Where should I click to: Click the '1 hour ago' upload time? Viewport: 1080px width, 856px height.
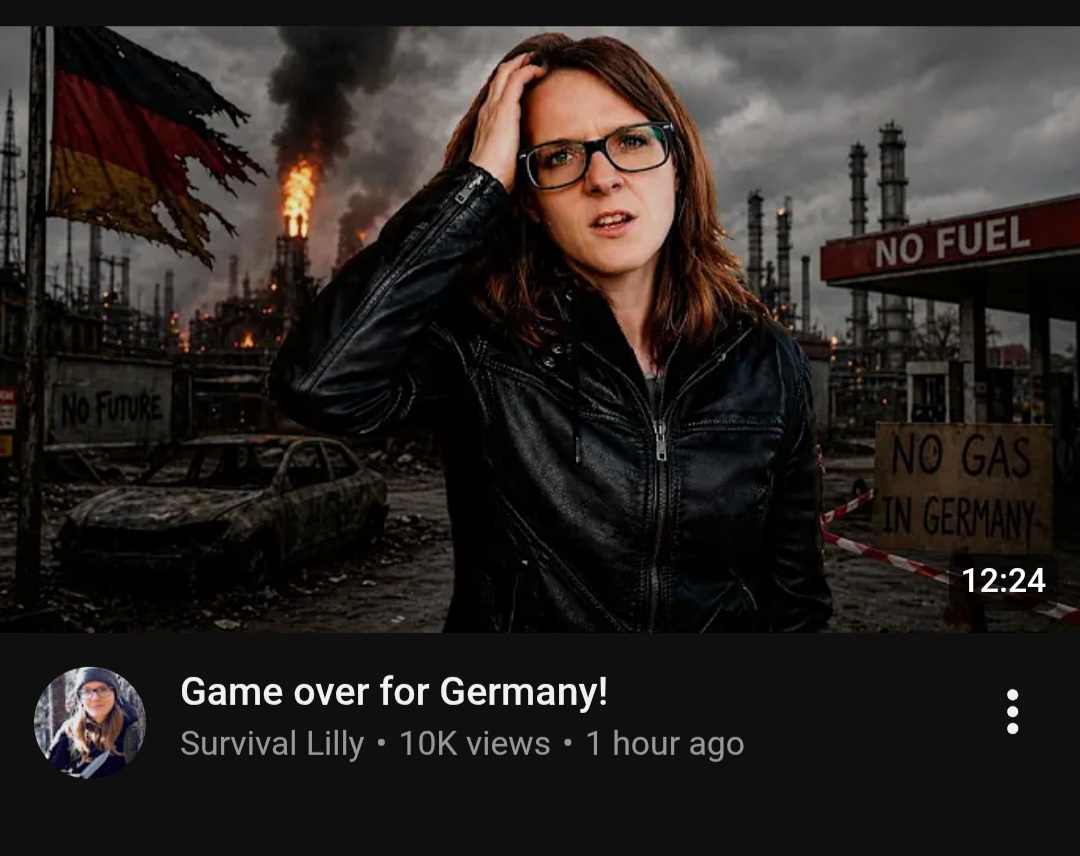point(665,744)
